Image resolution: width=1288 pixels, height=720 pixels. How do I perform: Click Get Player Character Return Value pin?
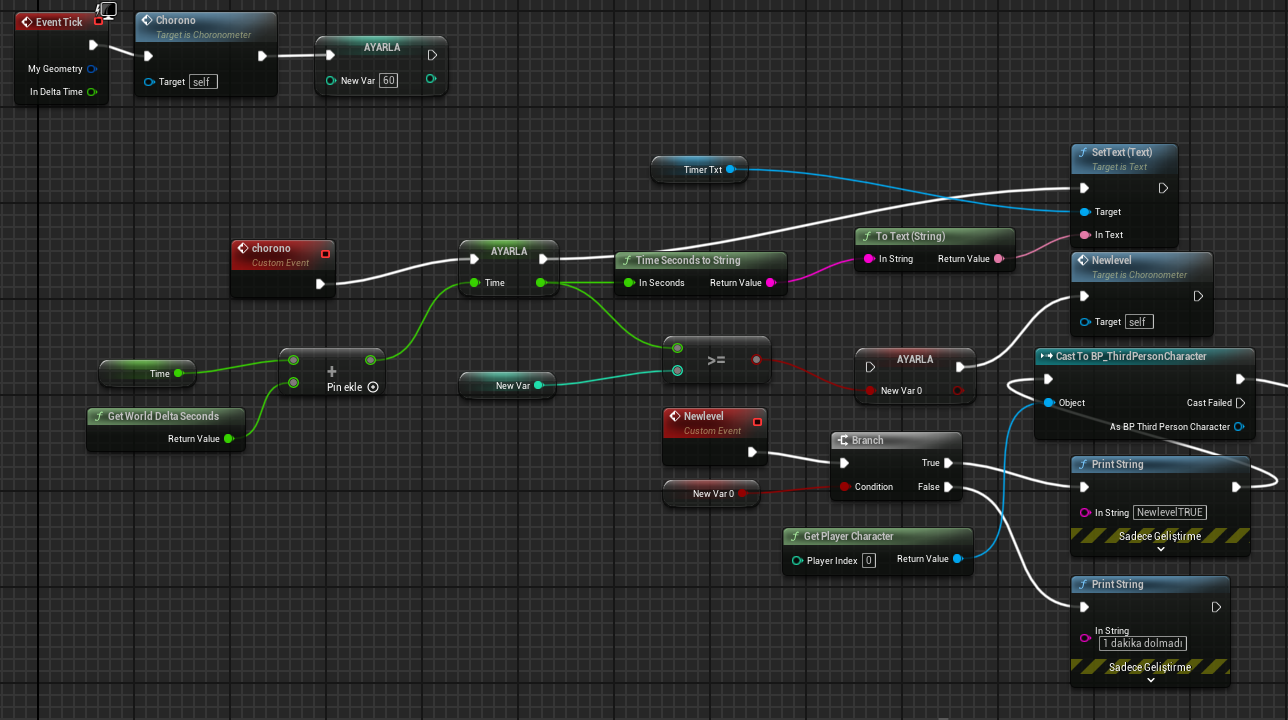(957, 559)
